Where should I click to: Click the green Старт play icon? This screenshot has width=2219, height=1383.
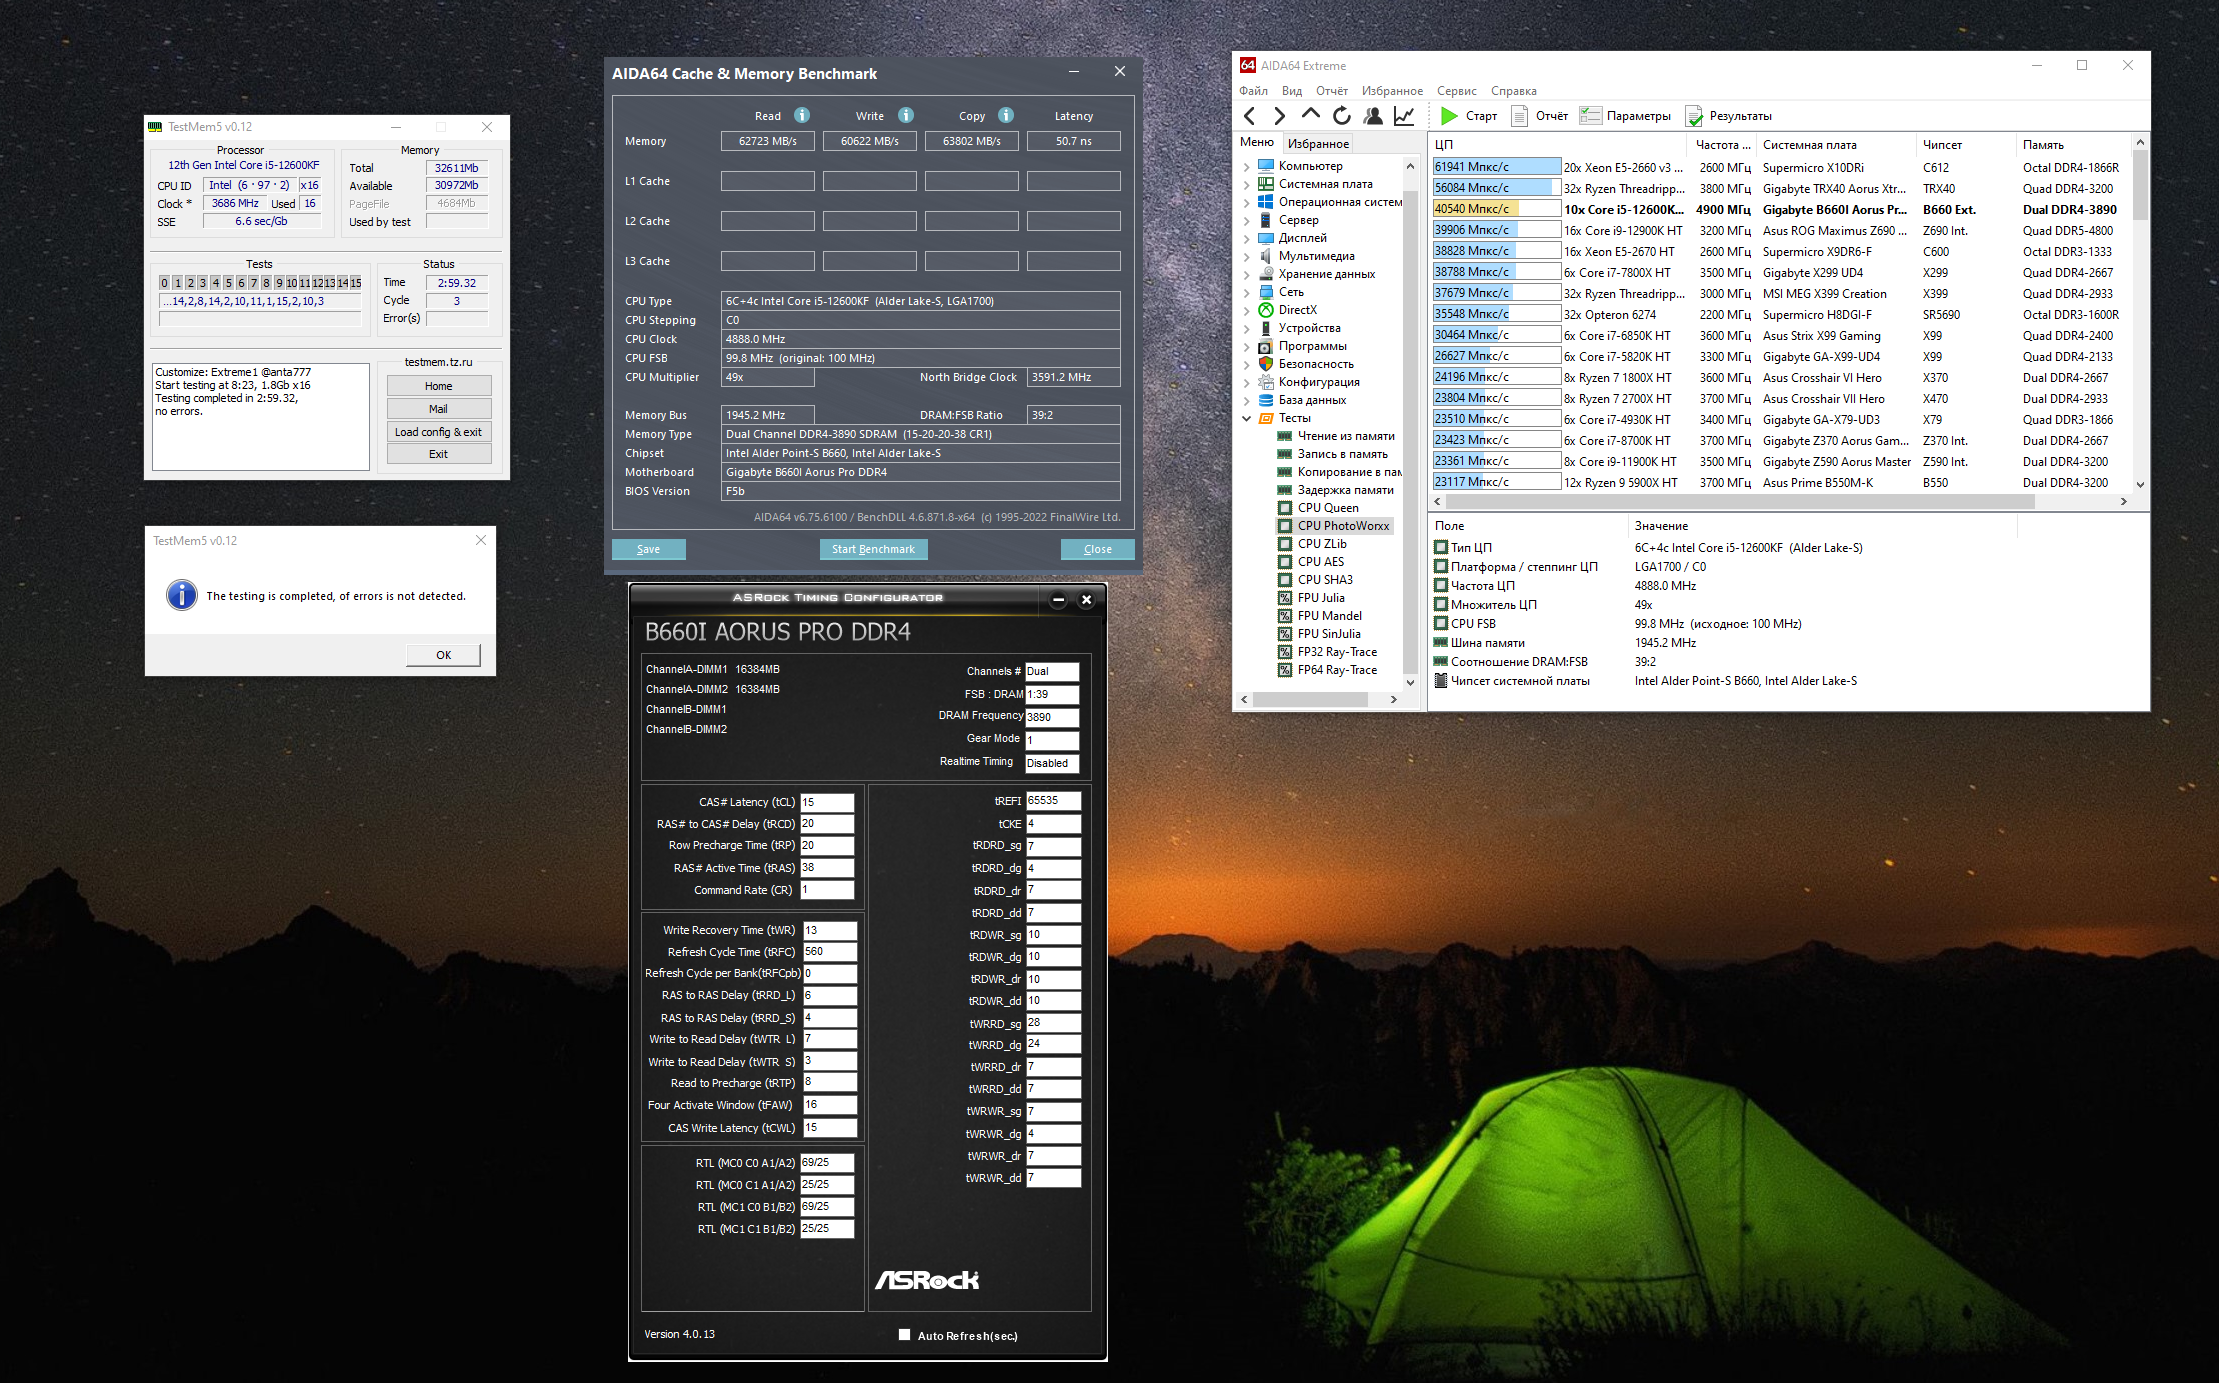click(x=1448, y=116)
